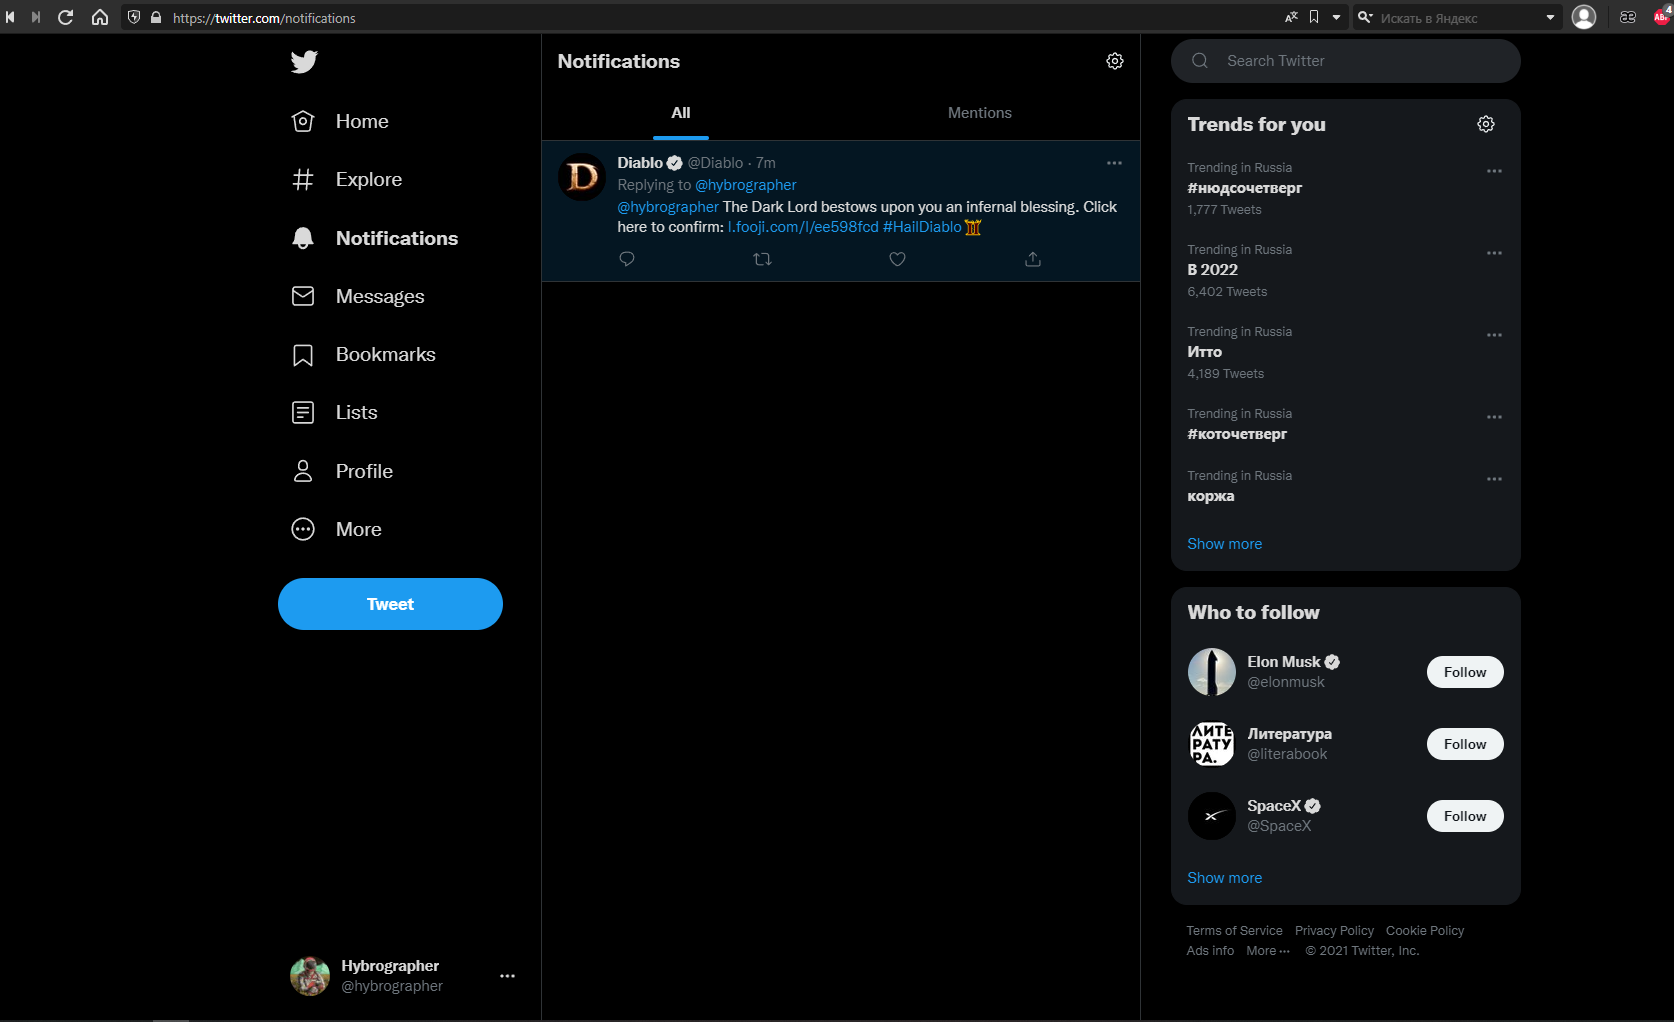Open the ABP adblock extension icon
This screenshot has height=1022, width=1674.
tap(1662, 15)
